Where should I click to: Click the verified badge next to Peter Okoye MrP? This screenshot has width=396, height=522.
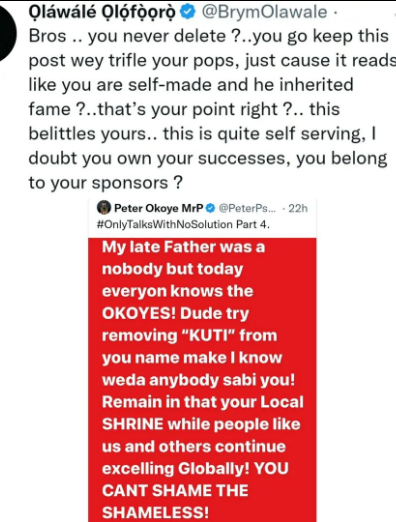tap(210, 208)
